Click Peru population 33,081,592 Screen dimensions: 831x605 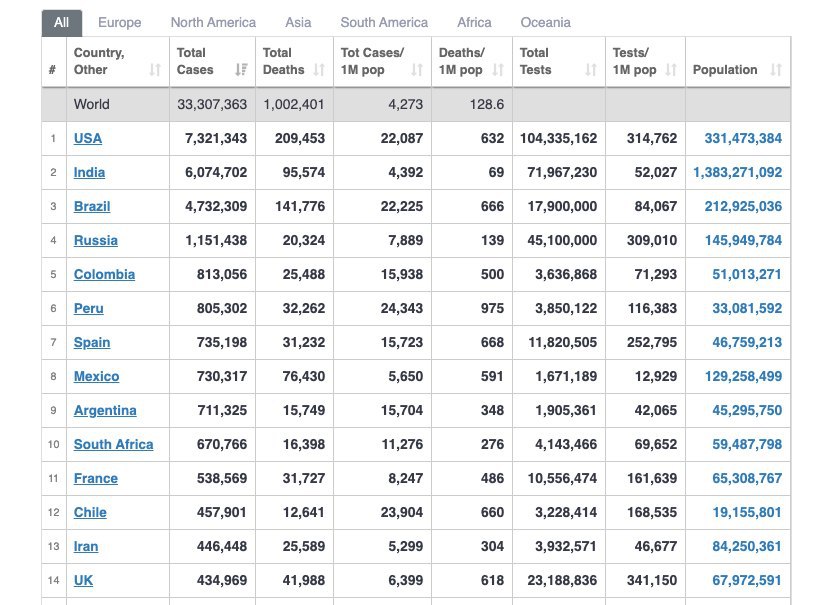coord(747,308)
